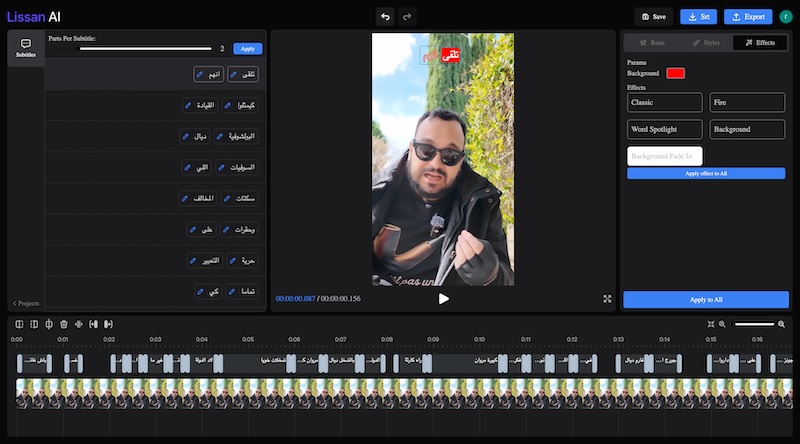Image resolution: width=800 pixels, height=444 pixels.
Task: Click the Export button
Action: pyautogui.click(x=748, y=16)
